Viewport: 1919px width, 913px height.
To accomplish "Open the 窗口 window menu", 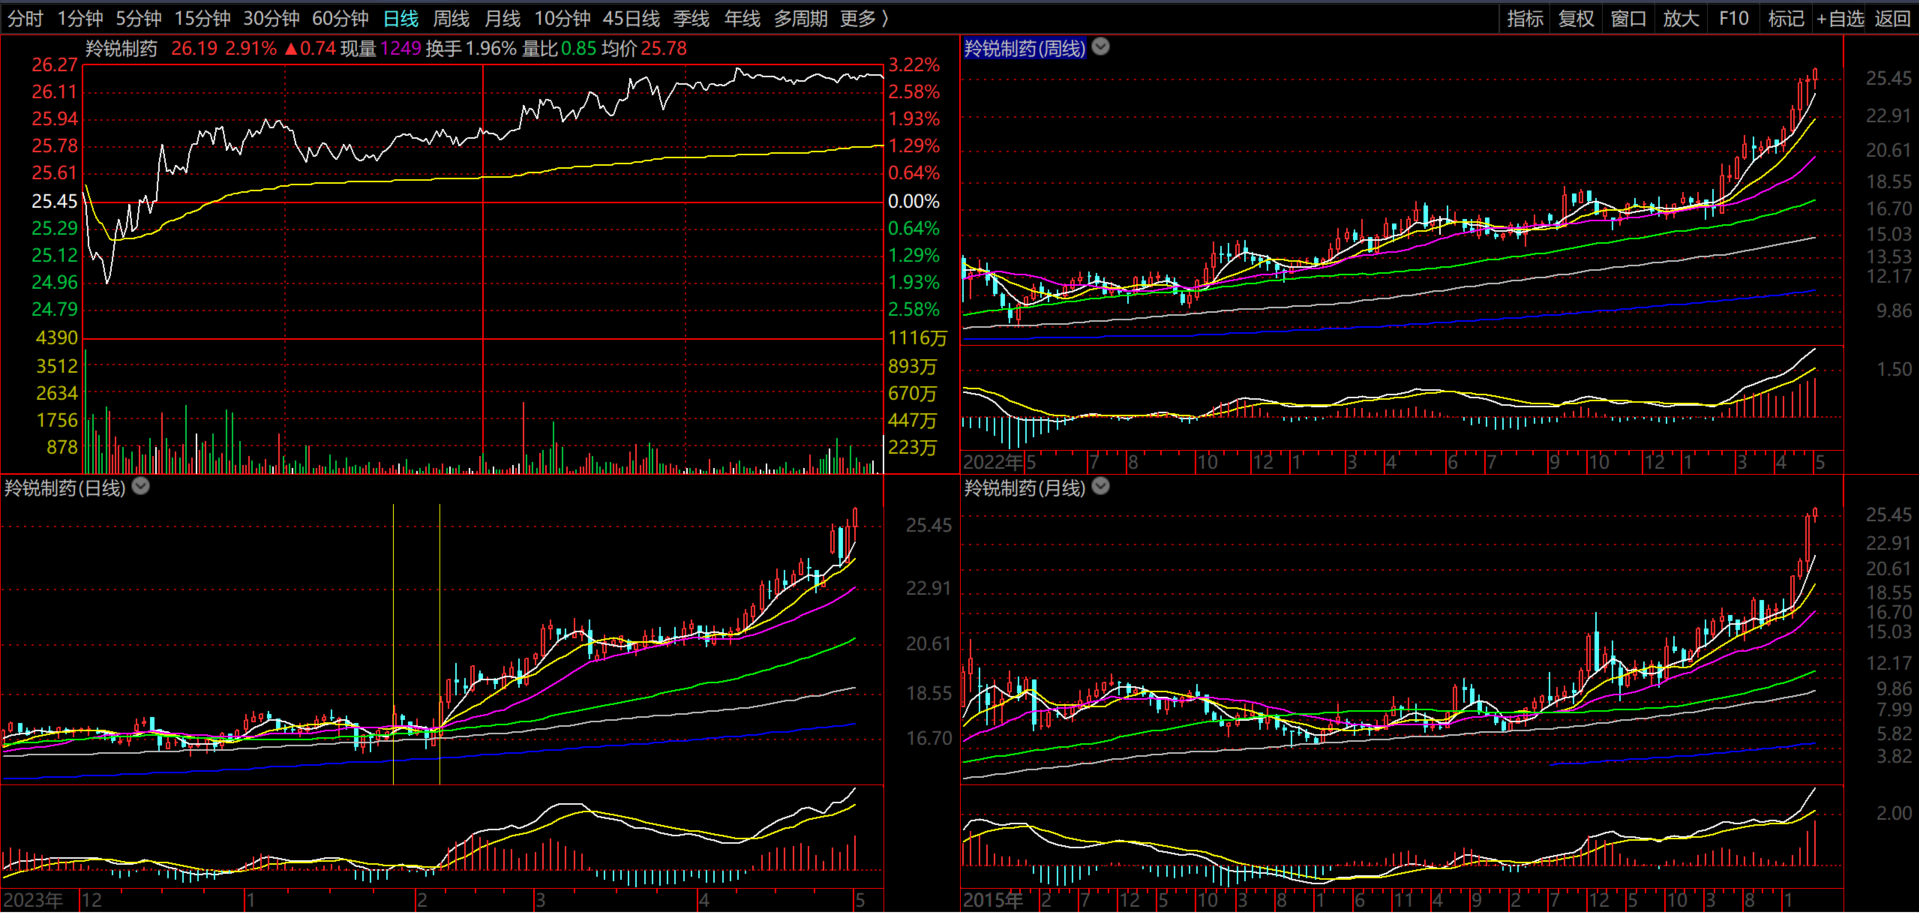I will tap(1628, 18).
